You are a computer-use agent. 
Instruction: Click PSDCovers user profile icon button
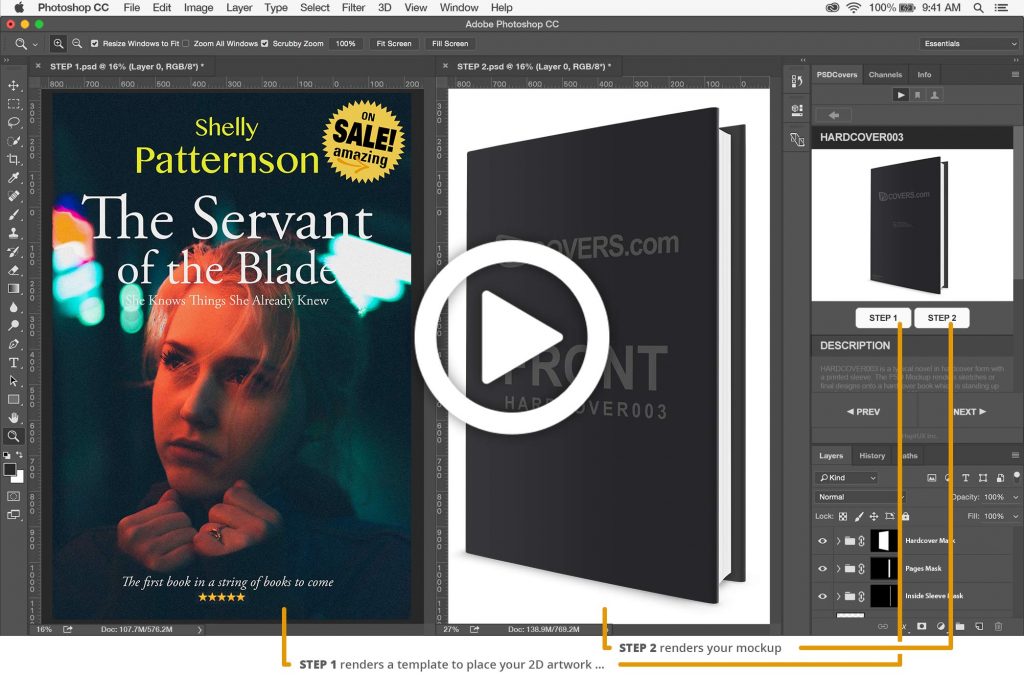[935, 95]
